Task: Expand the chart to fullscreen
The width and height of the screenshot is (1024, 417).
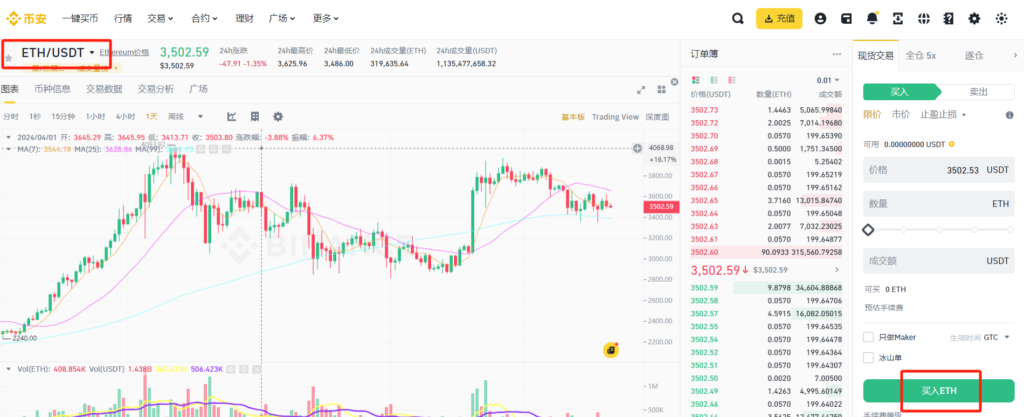Action: point(641,89)
